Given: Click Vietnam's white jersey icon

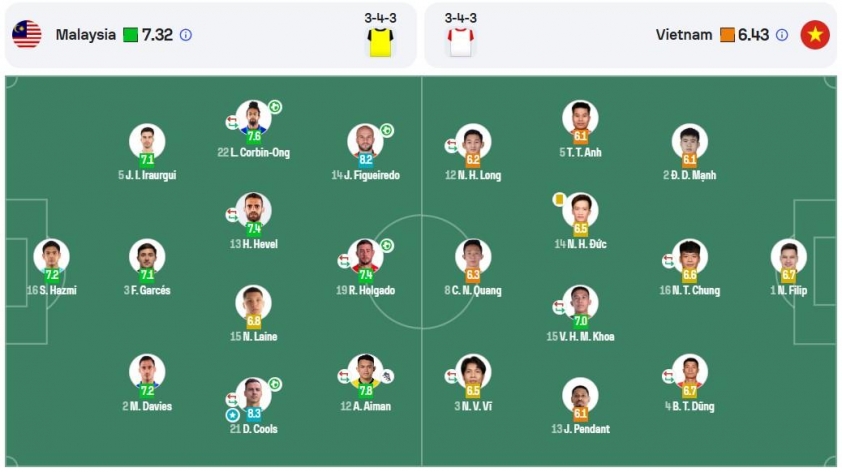Looking at the screenshot, I should click(x=460, y=41).
